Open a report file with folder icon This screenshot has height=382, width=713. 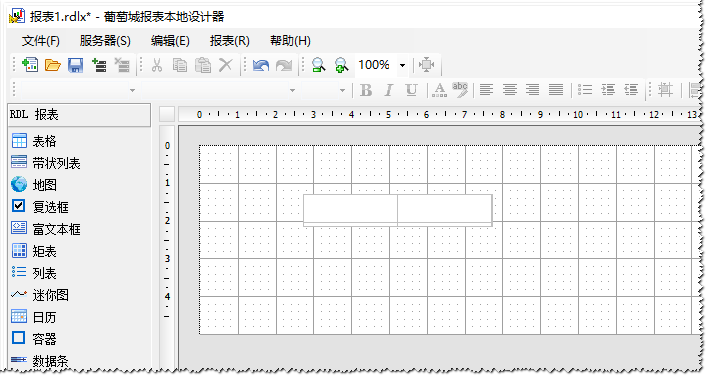tap(53, 65)
